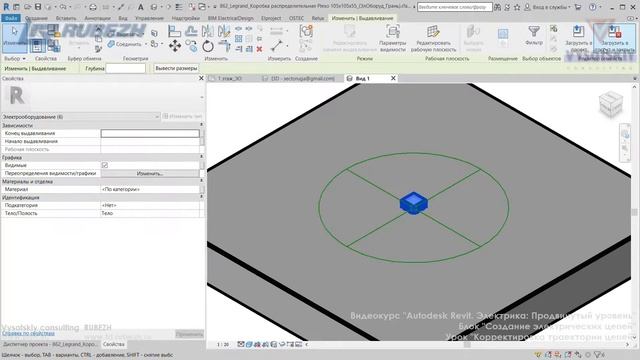The width and height of the screenshot is (640, 360).
Task: Open the Annotate (Аннотации) ribbon tab
Action: 97,18
